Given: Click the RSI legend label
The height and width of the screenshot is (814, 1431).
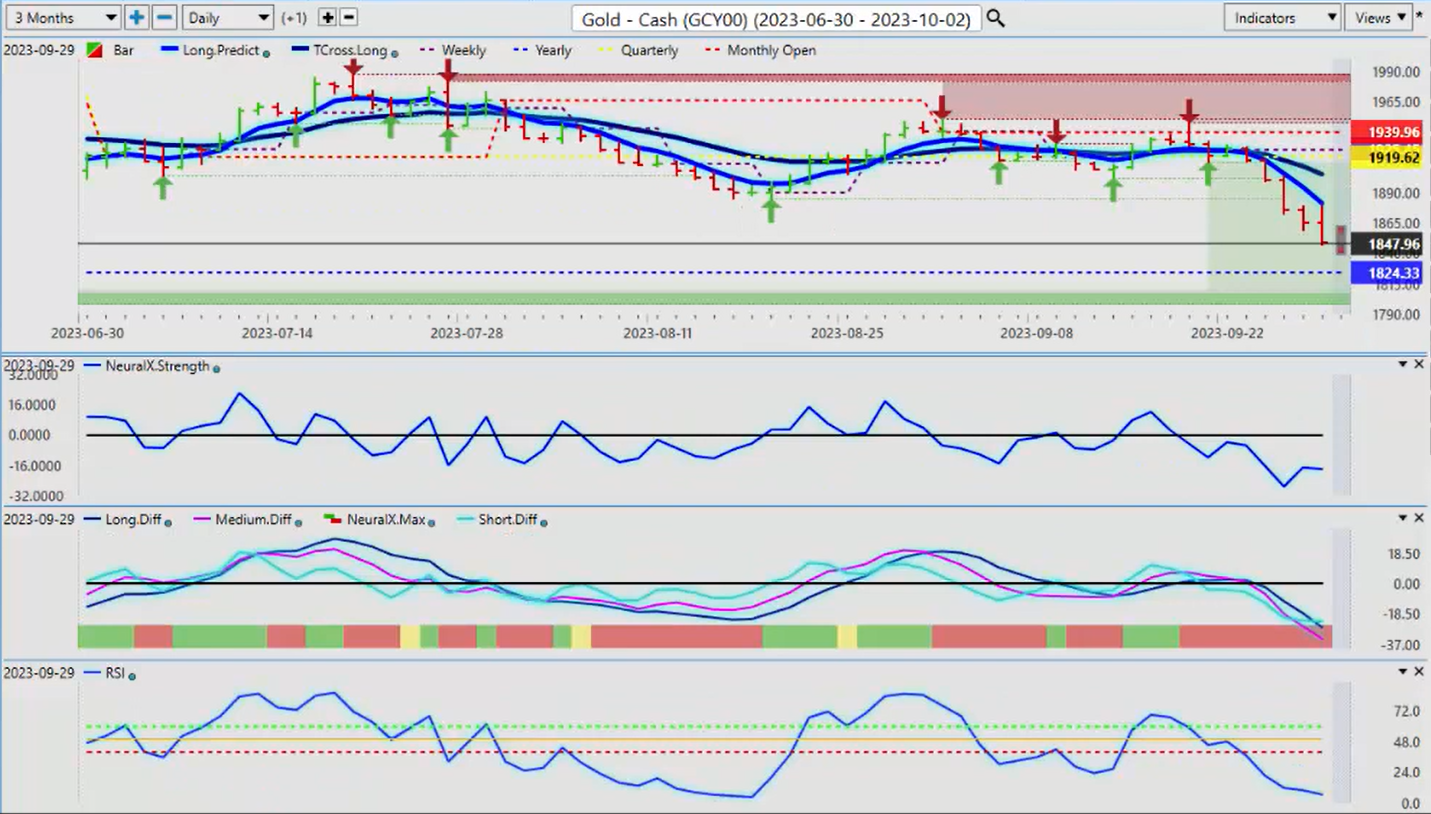Looking at the screenshot, I should click(115, 673).
